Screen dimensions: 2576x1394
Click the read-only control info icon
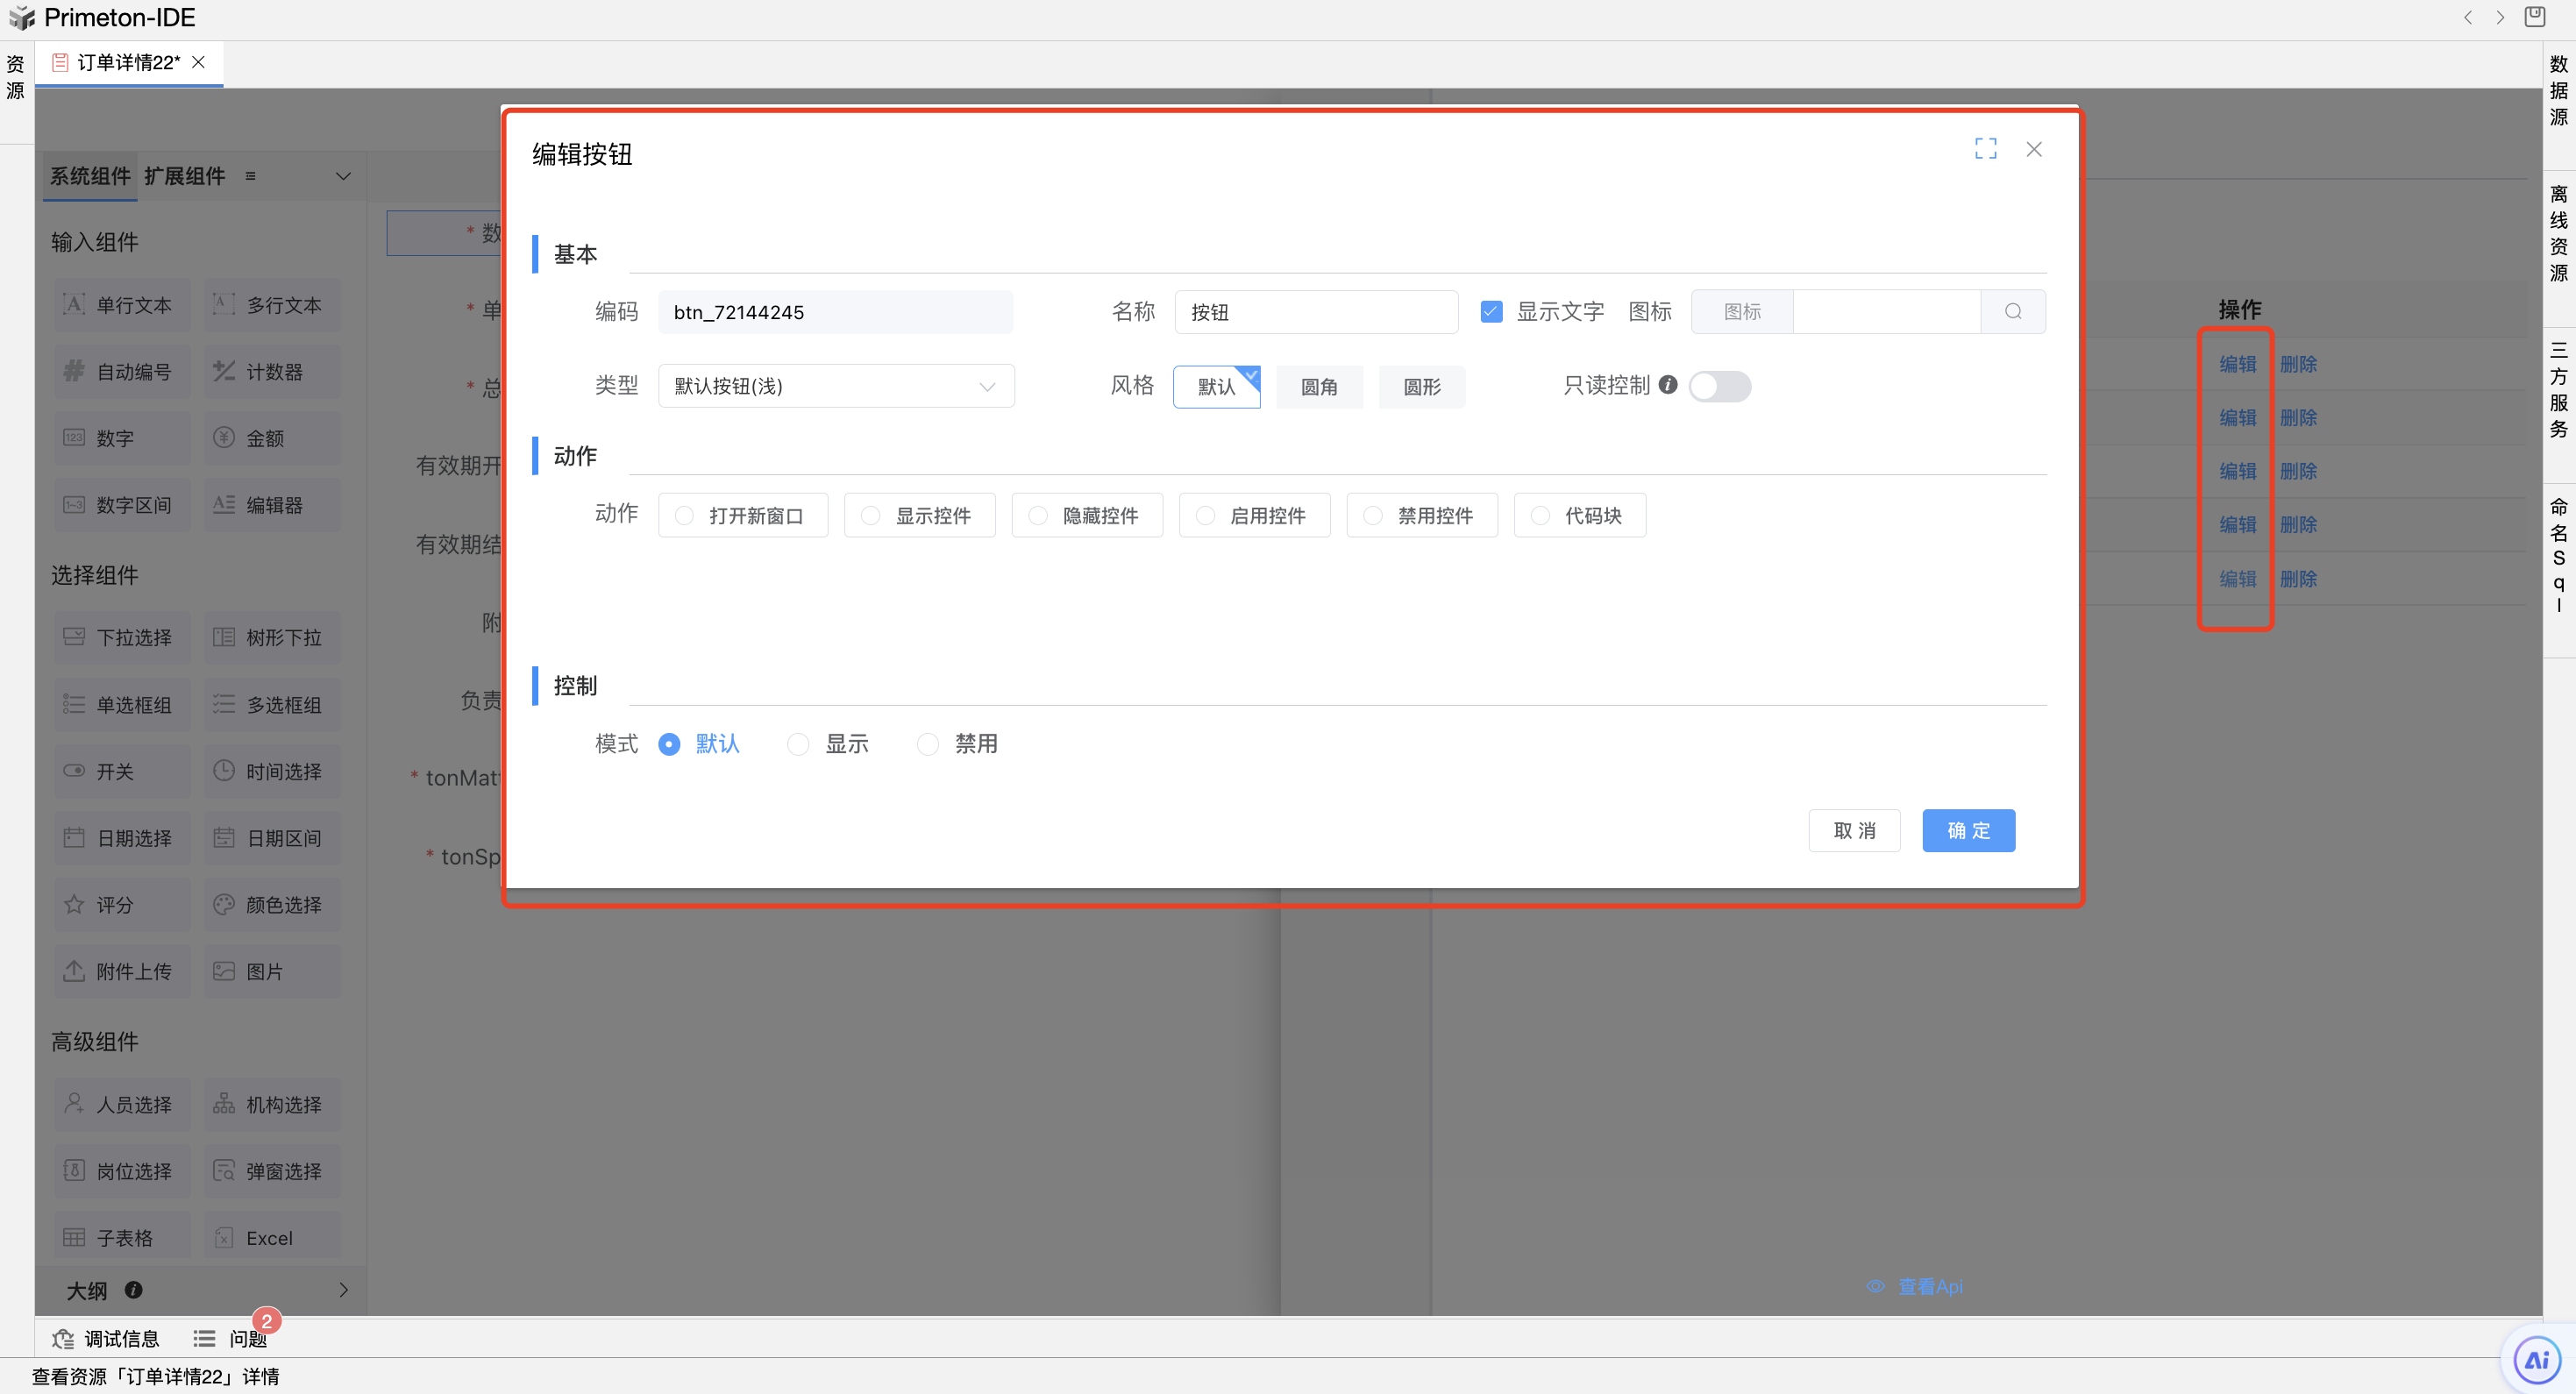click(1667, 385)
